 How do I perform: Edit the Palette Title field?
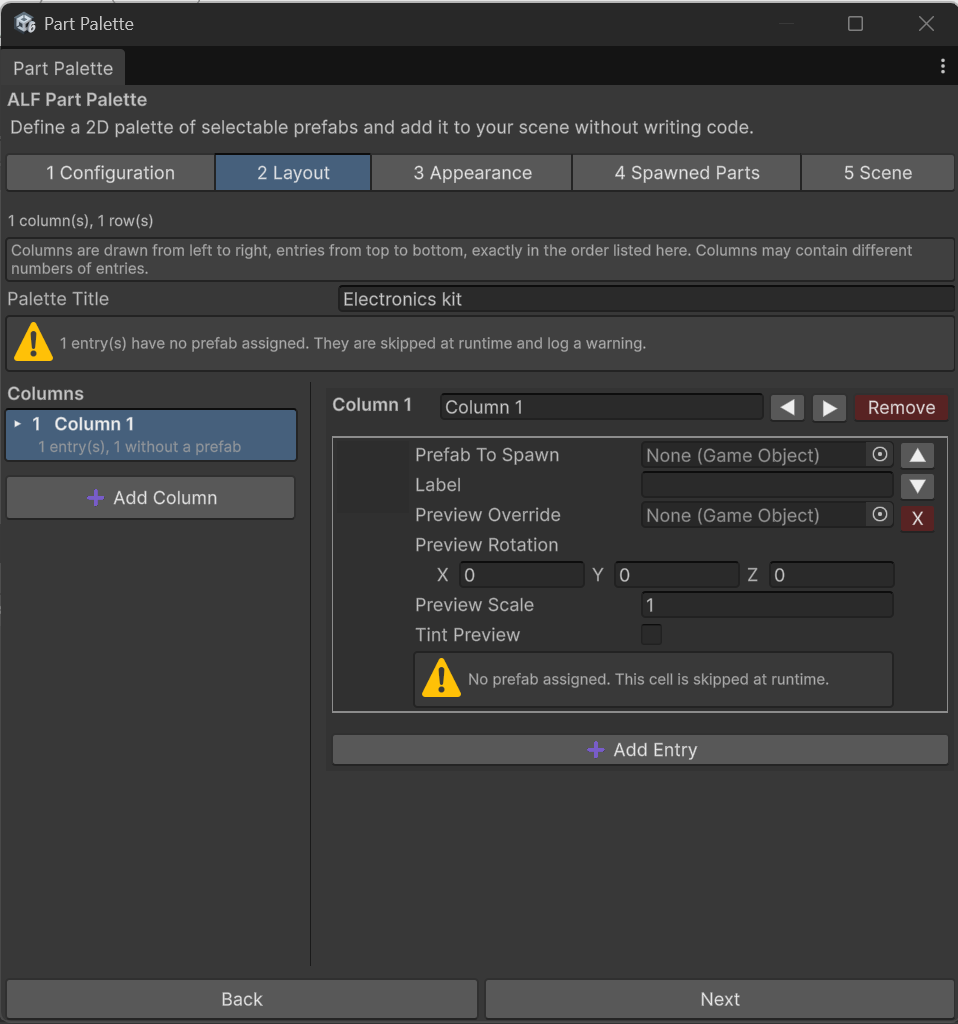pos(647,299)
